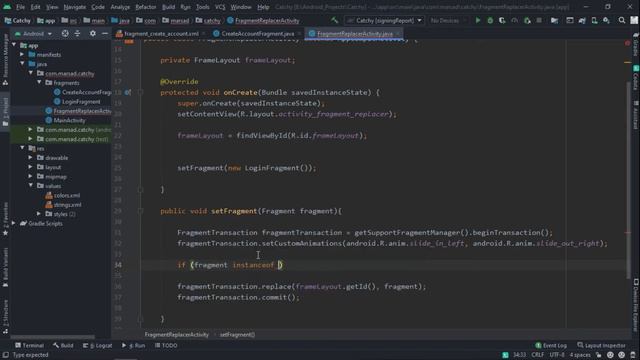Open No Devices selector dropdown
This screenshot has width=640, height=360.
(x=448, y=20)
